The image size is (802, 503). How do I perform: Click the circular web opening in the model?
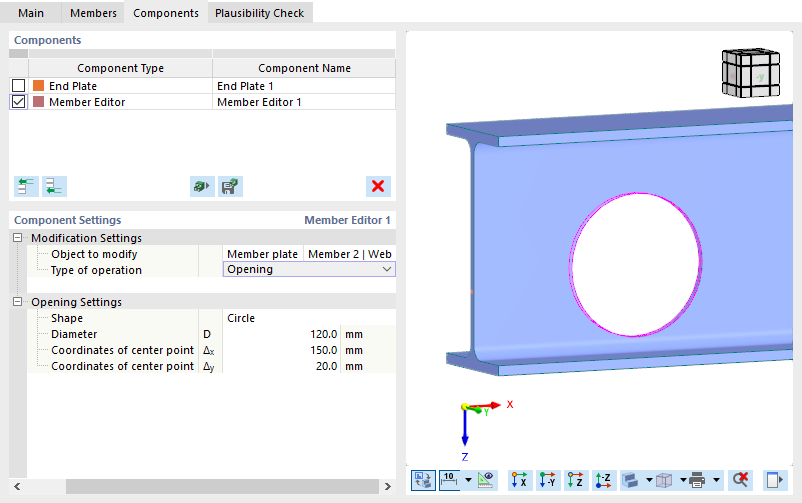click(x=635, y=265)
